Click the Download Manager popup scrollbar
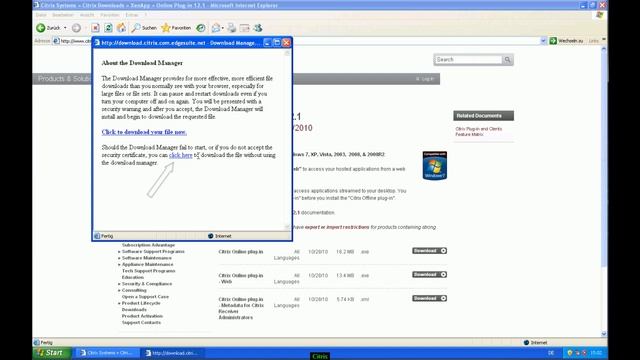This screenshot has height=360, width=640. 287,140
